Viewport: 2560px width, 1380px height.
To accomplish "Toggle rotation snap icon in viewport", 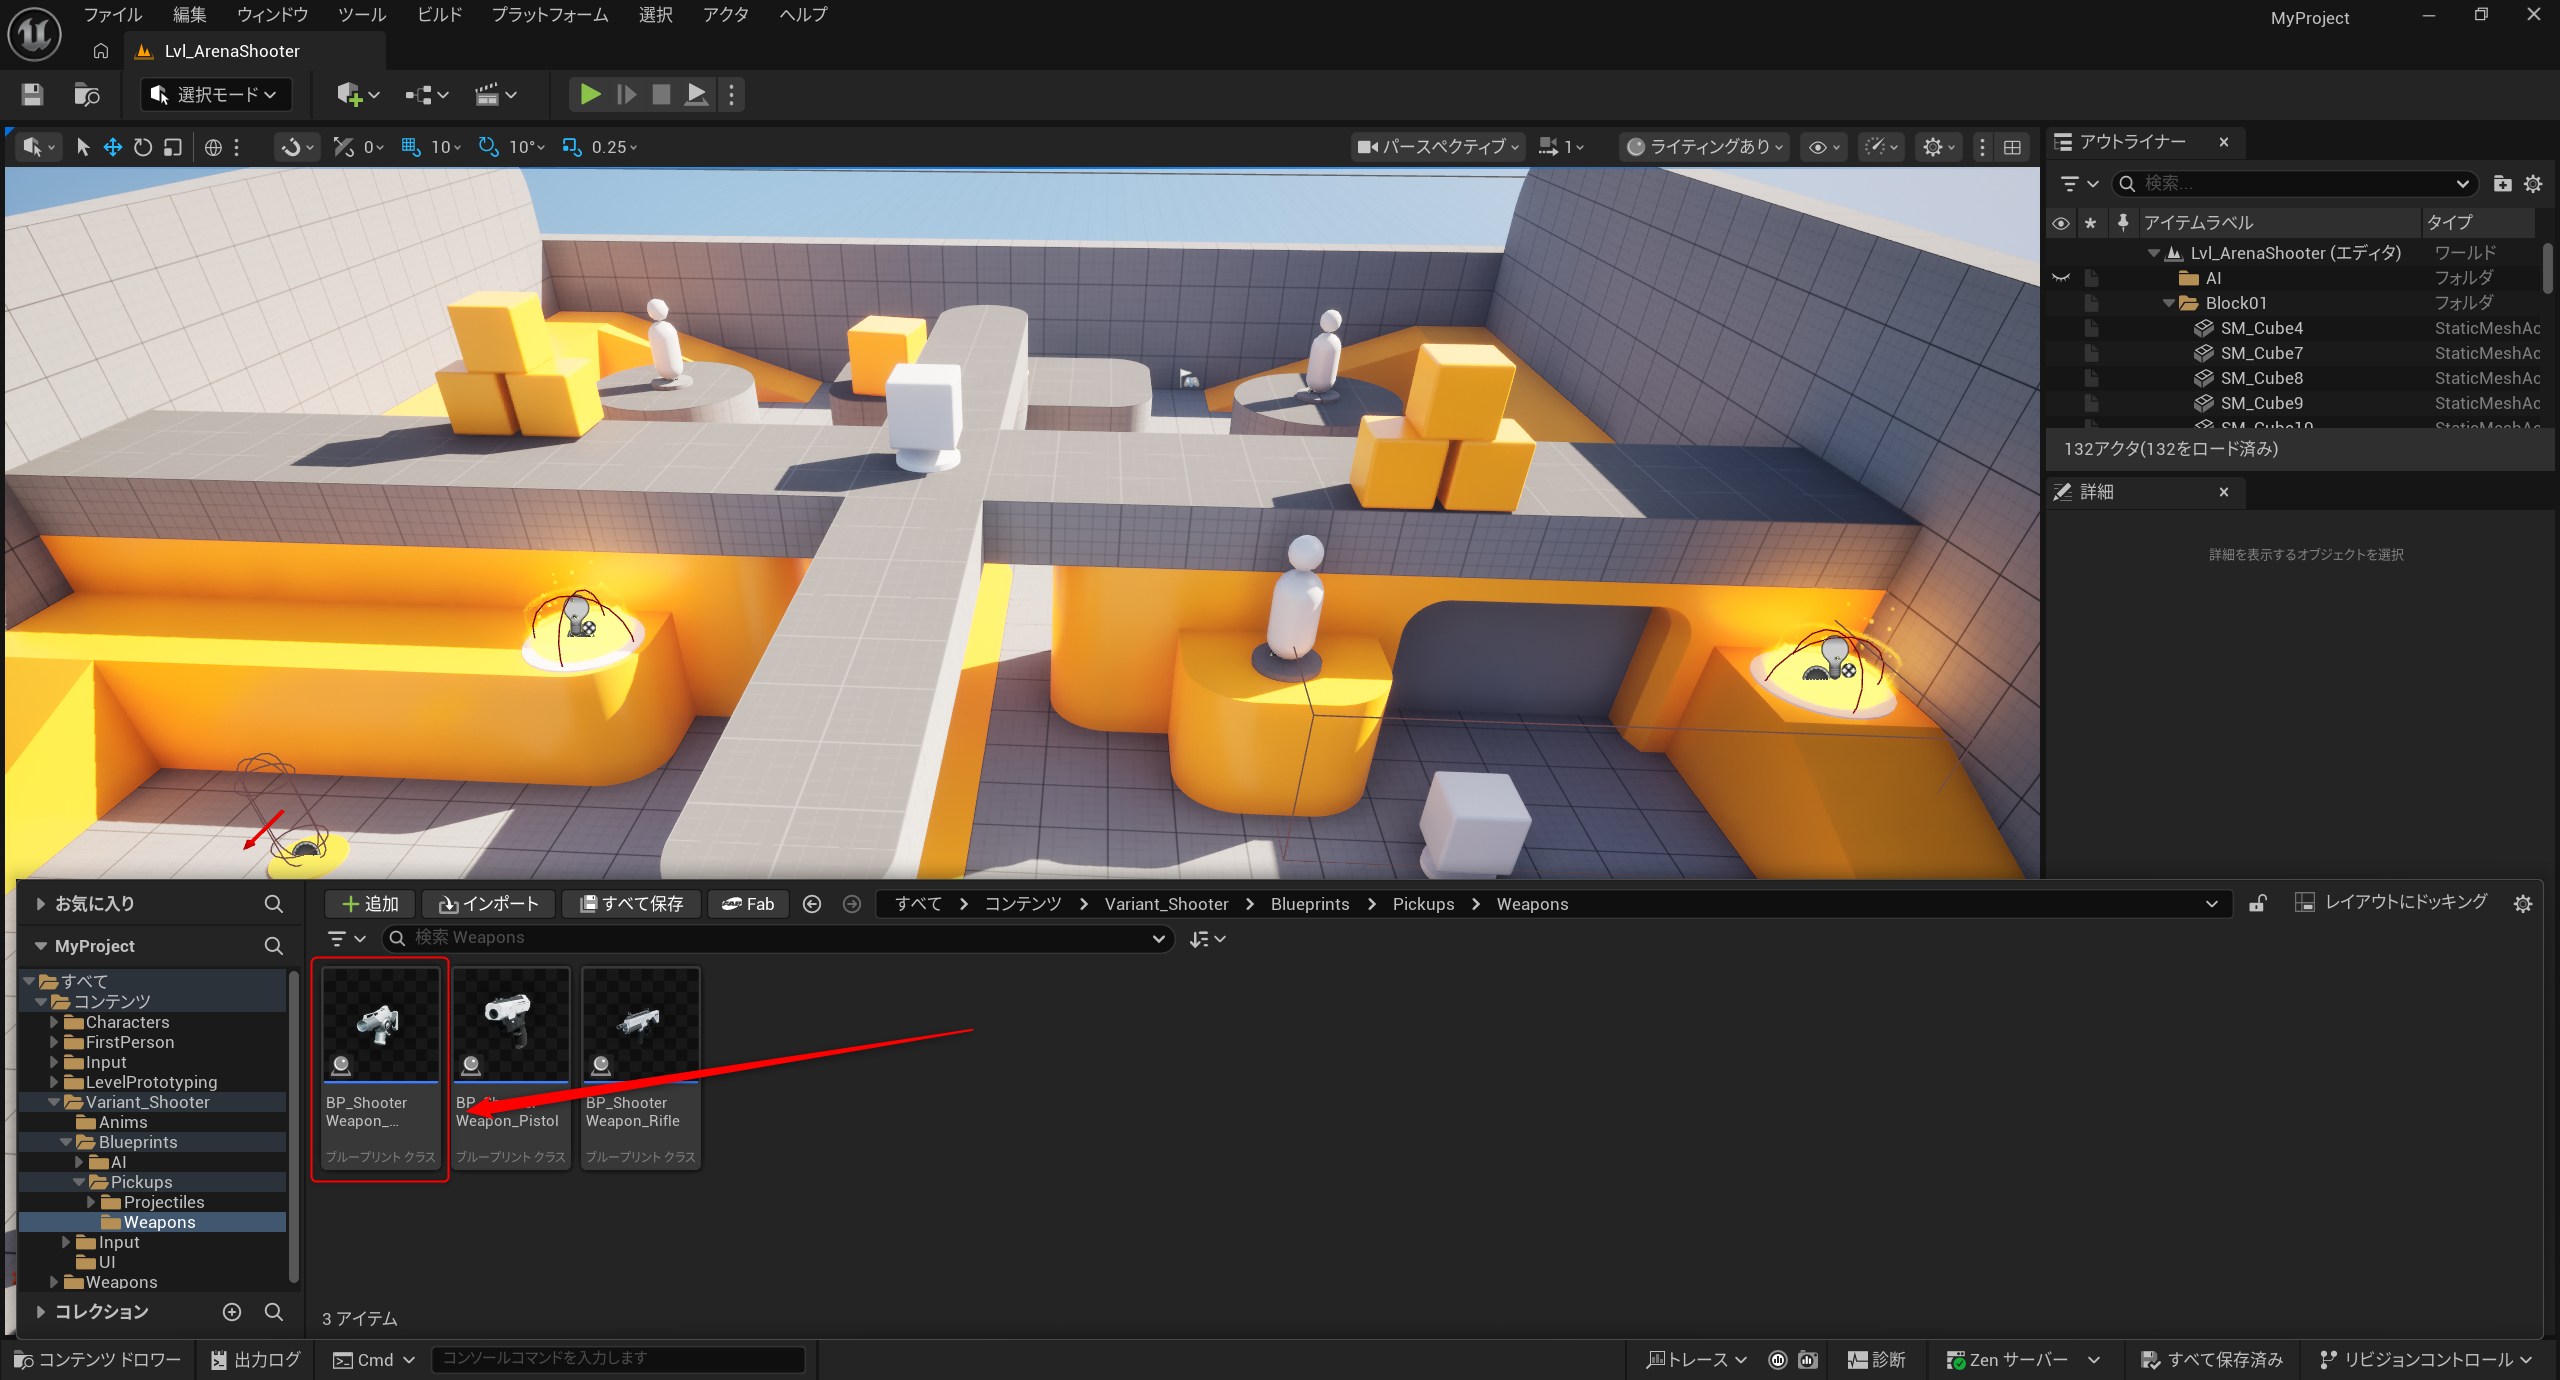I will pyautogui.click(x=488, y=147).
